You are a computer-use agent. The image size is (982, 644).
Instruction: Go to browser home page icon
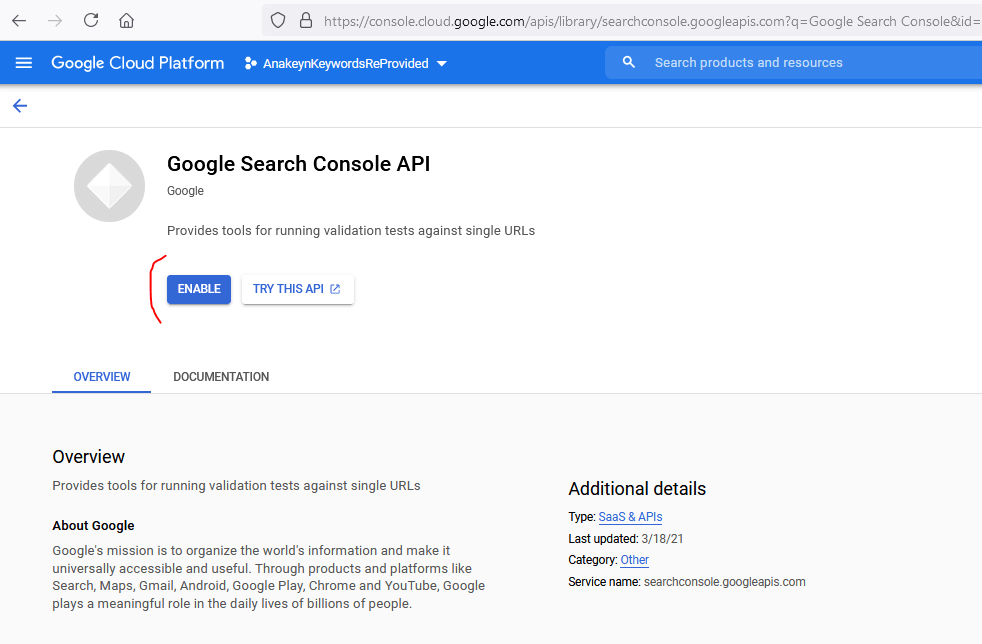(127, 21)
